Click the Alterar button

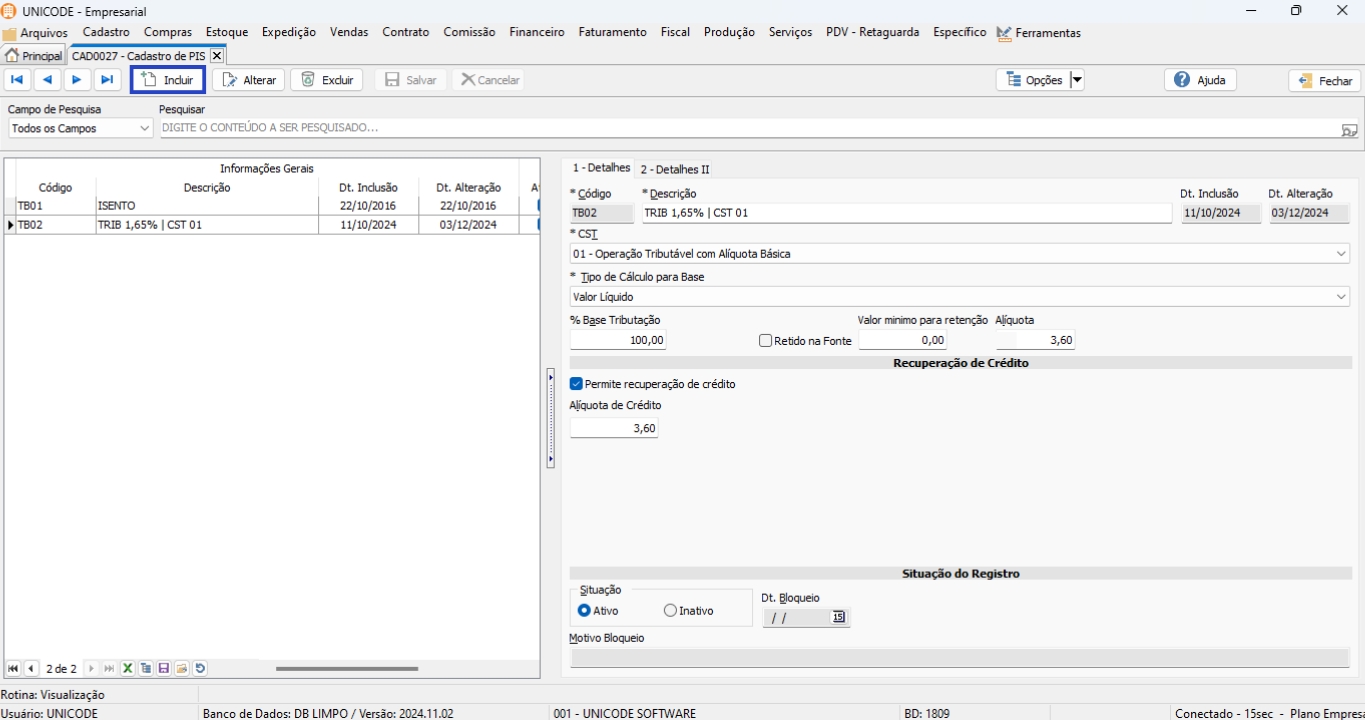[249, 80]
